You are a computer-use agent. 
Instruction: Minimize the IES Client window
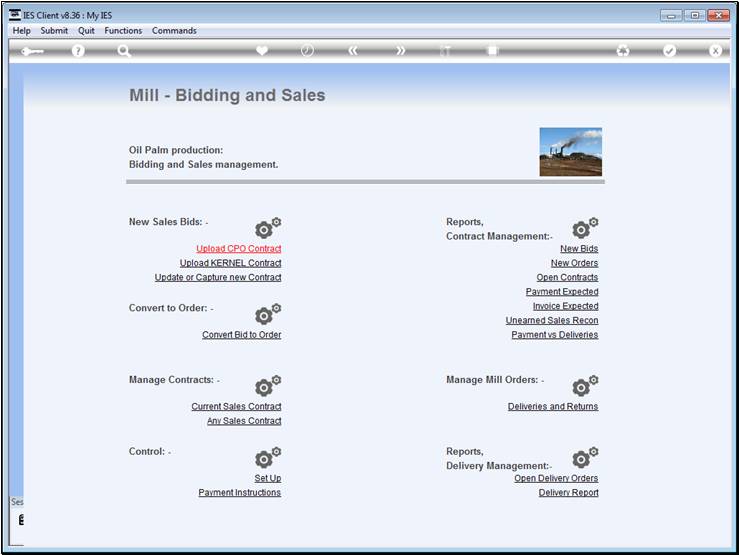click(x=671, y=16)
